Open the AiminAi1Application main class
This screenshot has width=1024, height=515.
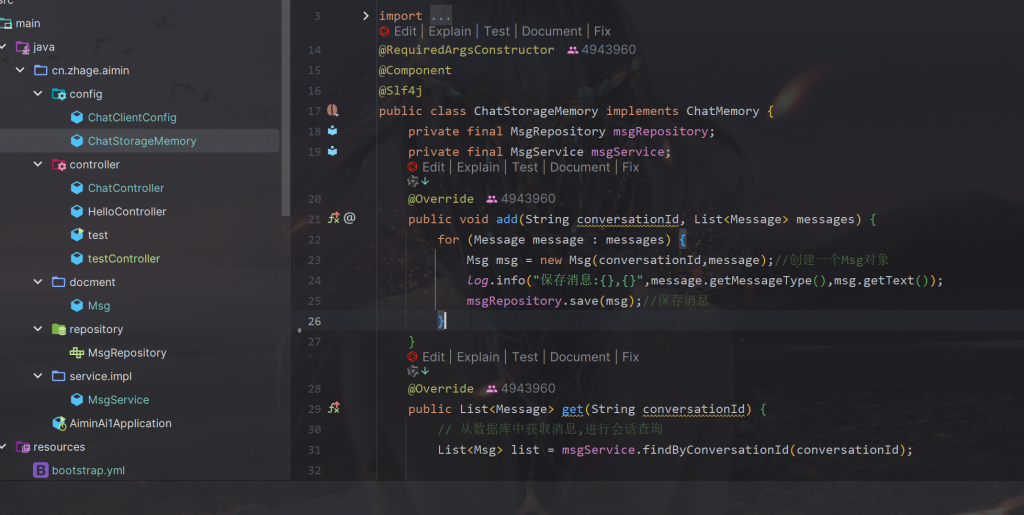[120, 423]
